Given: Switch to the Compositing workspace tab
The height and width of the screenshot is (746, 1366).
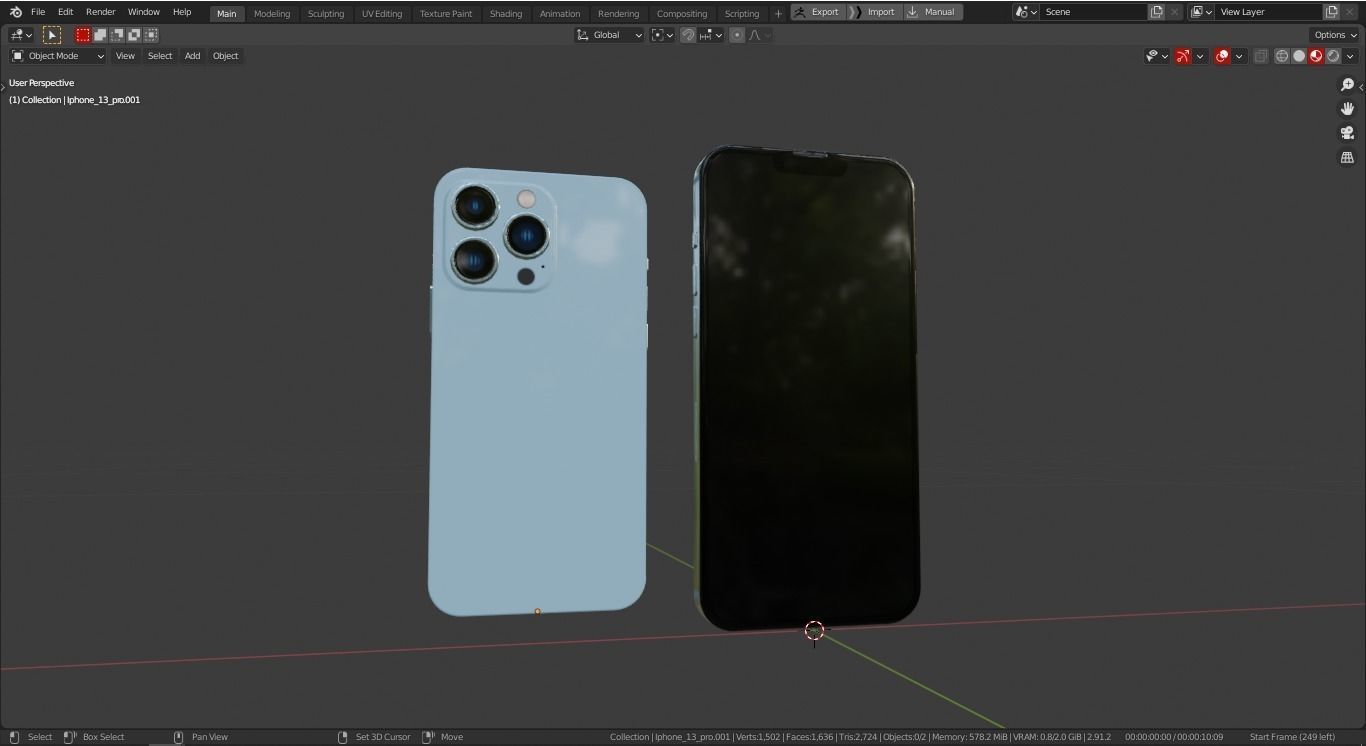Looking at the screenshot, I should tap(682, 14).
